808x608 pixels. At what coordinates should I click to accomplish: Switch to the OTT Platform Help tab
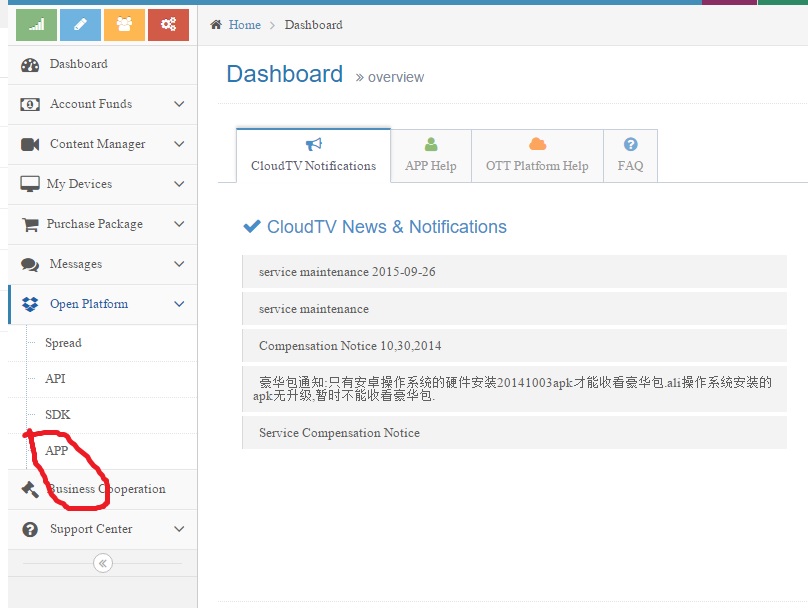click(x=537, y=156)
